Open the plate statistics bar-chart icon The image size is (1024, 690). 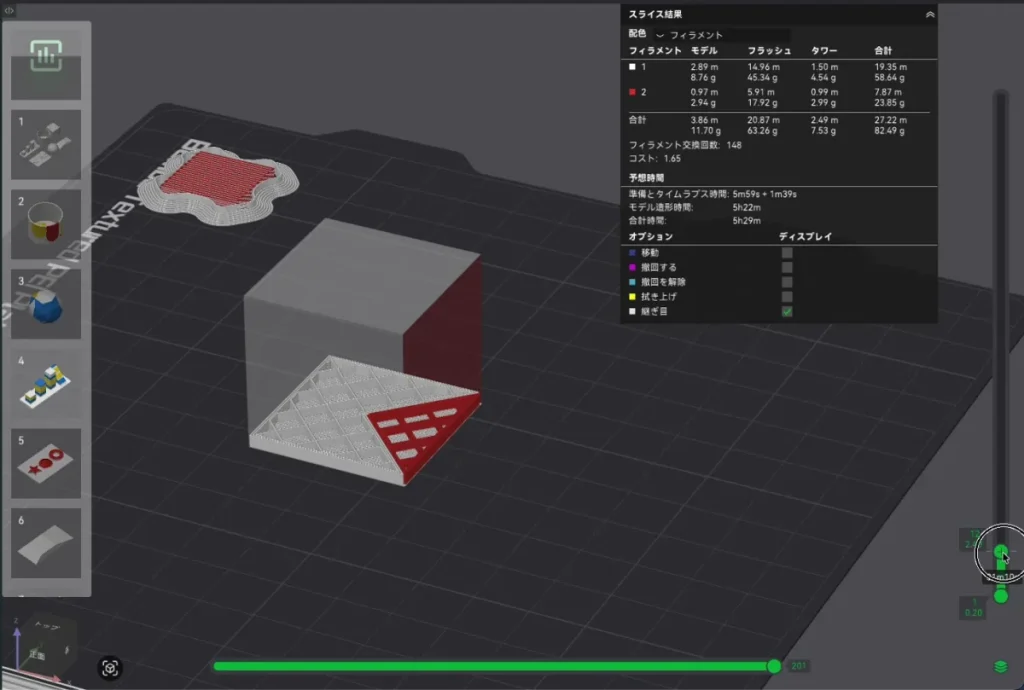46,55
